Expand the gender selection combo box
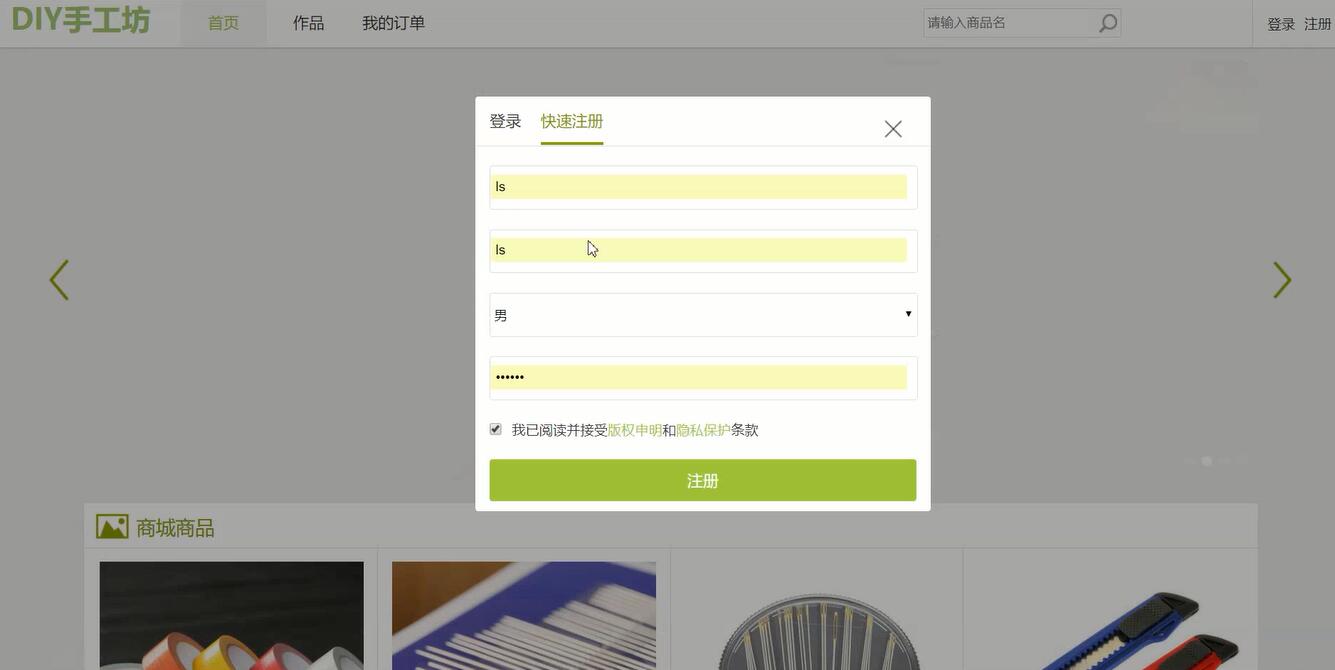 [x=702, y=314]
